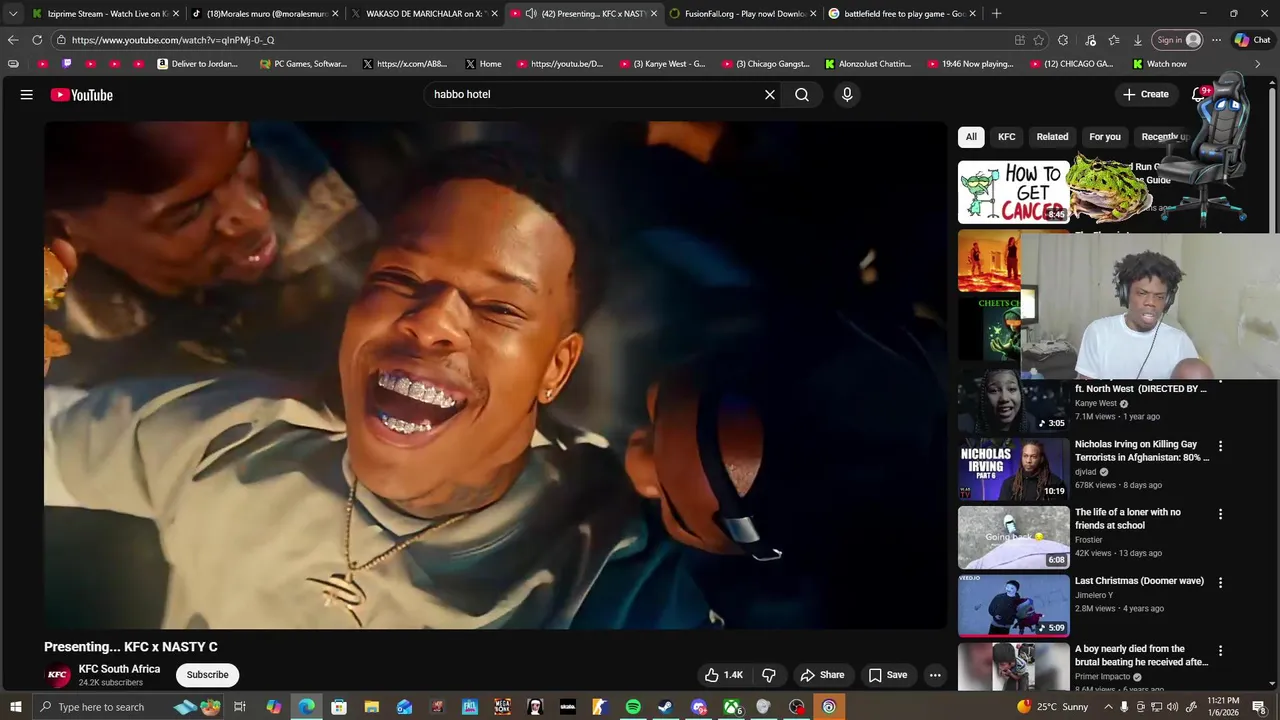Switch to the Iziprime Stream browser tab
The image size is (1280, 720).
(x=105, y=14)
